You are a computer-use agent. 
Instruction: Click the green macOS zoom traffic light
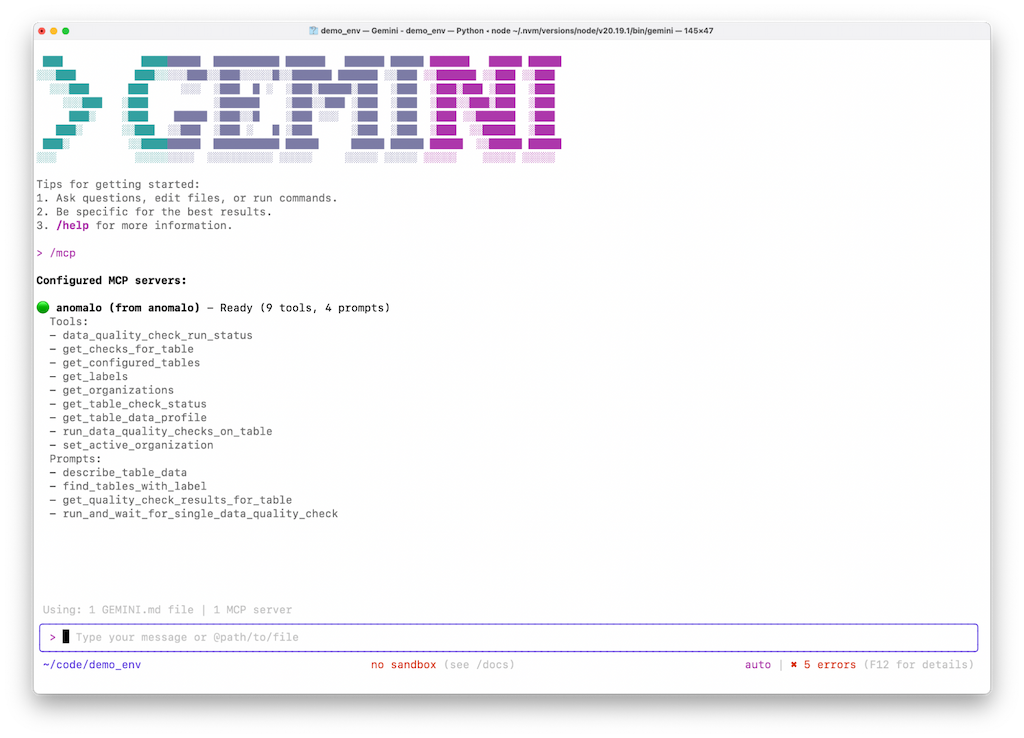[x=66, y=31]
